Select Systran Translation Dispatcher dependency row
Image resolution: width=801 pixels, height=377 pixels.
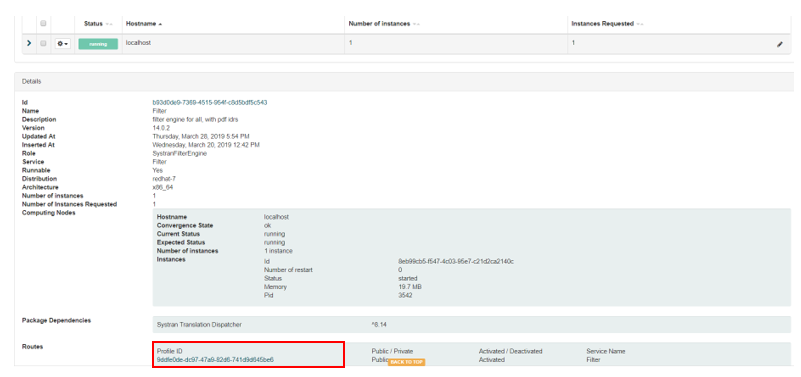tap(471, 324)
